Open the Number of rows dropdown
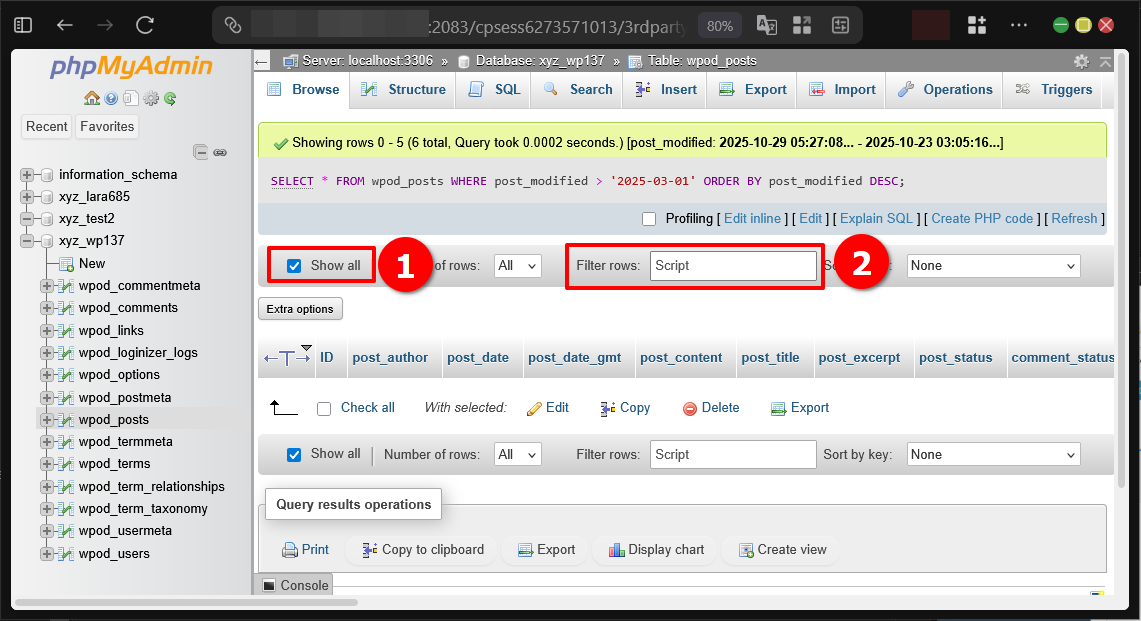Viewport: 1141px width, 621px height. point(517,265)
